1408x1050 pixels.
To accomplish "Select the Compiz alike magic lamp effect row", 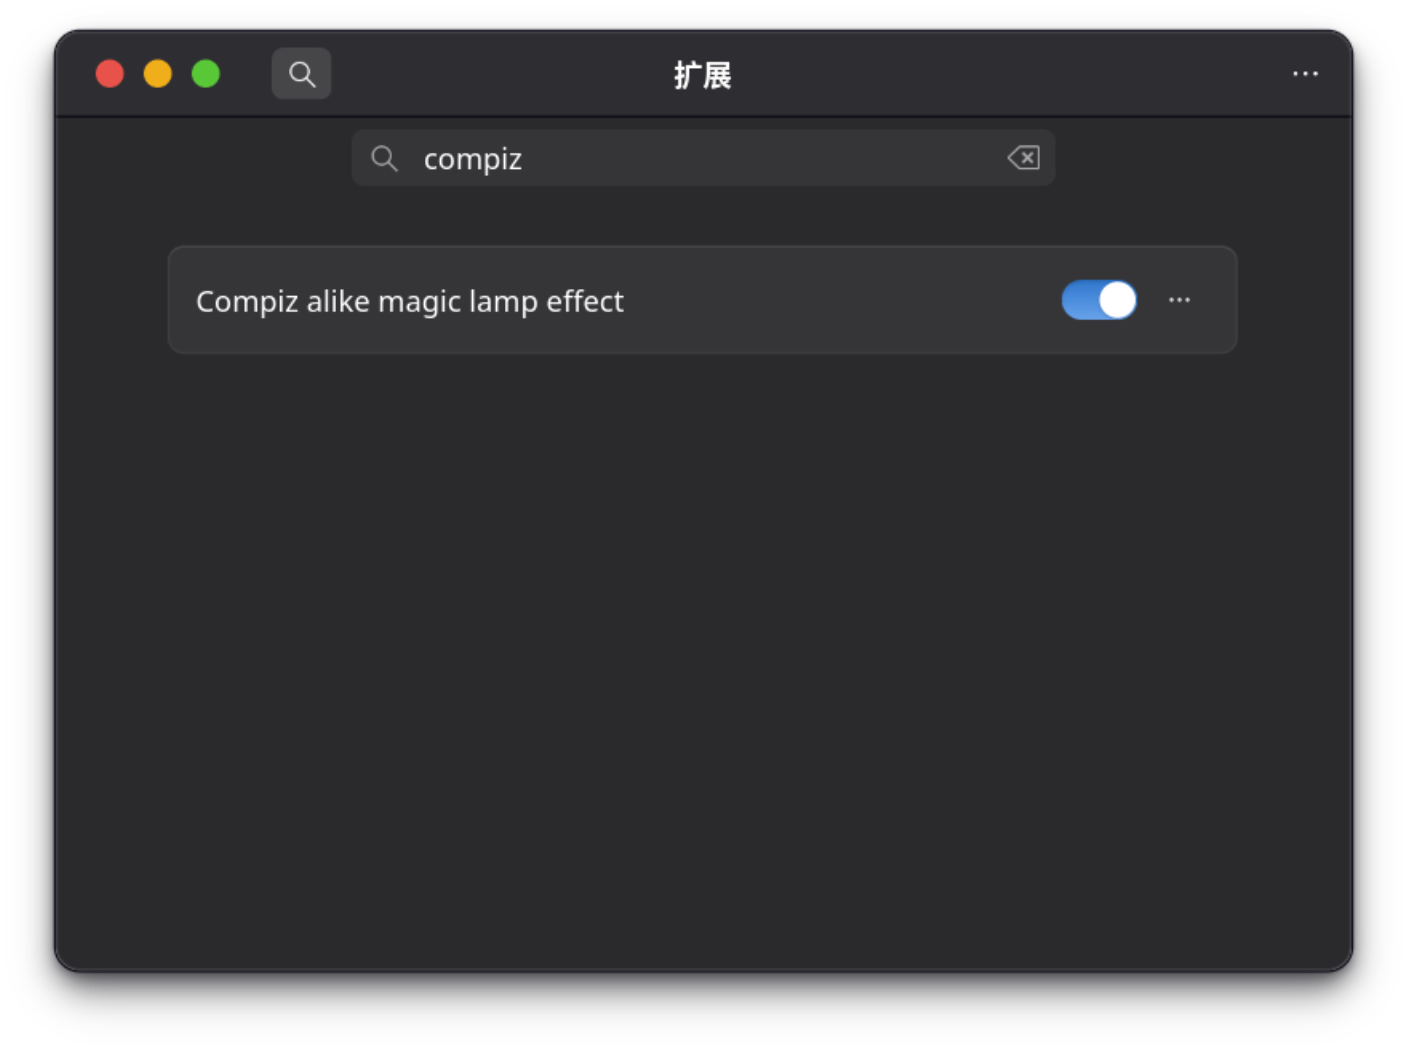I will click(x=703, y=300).
